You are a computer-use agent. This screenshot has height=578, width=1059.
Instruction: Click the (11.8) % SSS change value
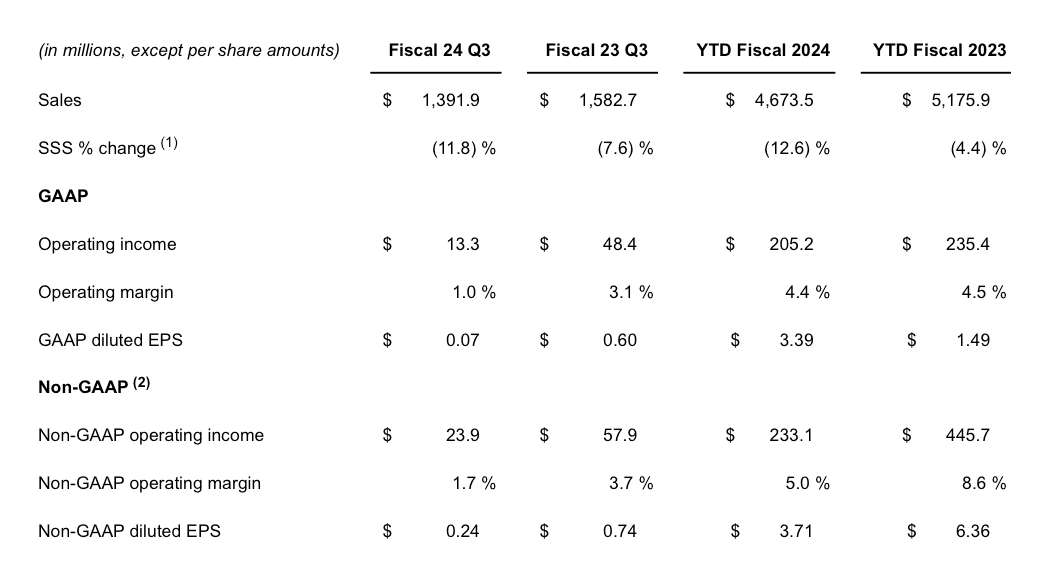pyautogui.click(x=464, y=148)
